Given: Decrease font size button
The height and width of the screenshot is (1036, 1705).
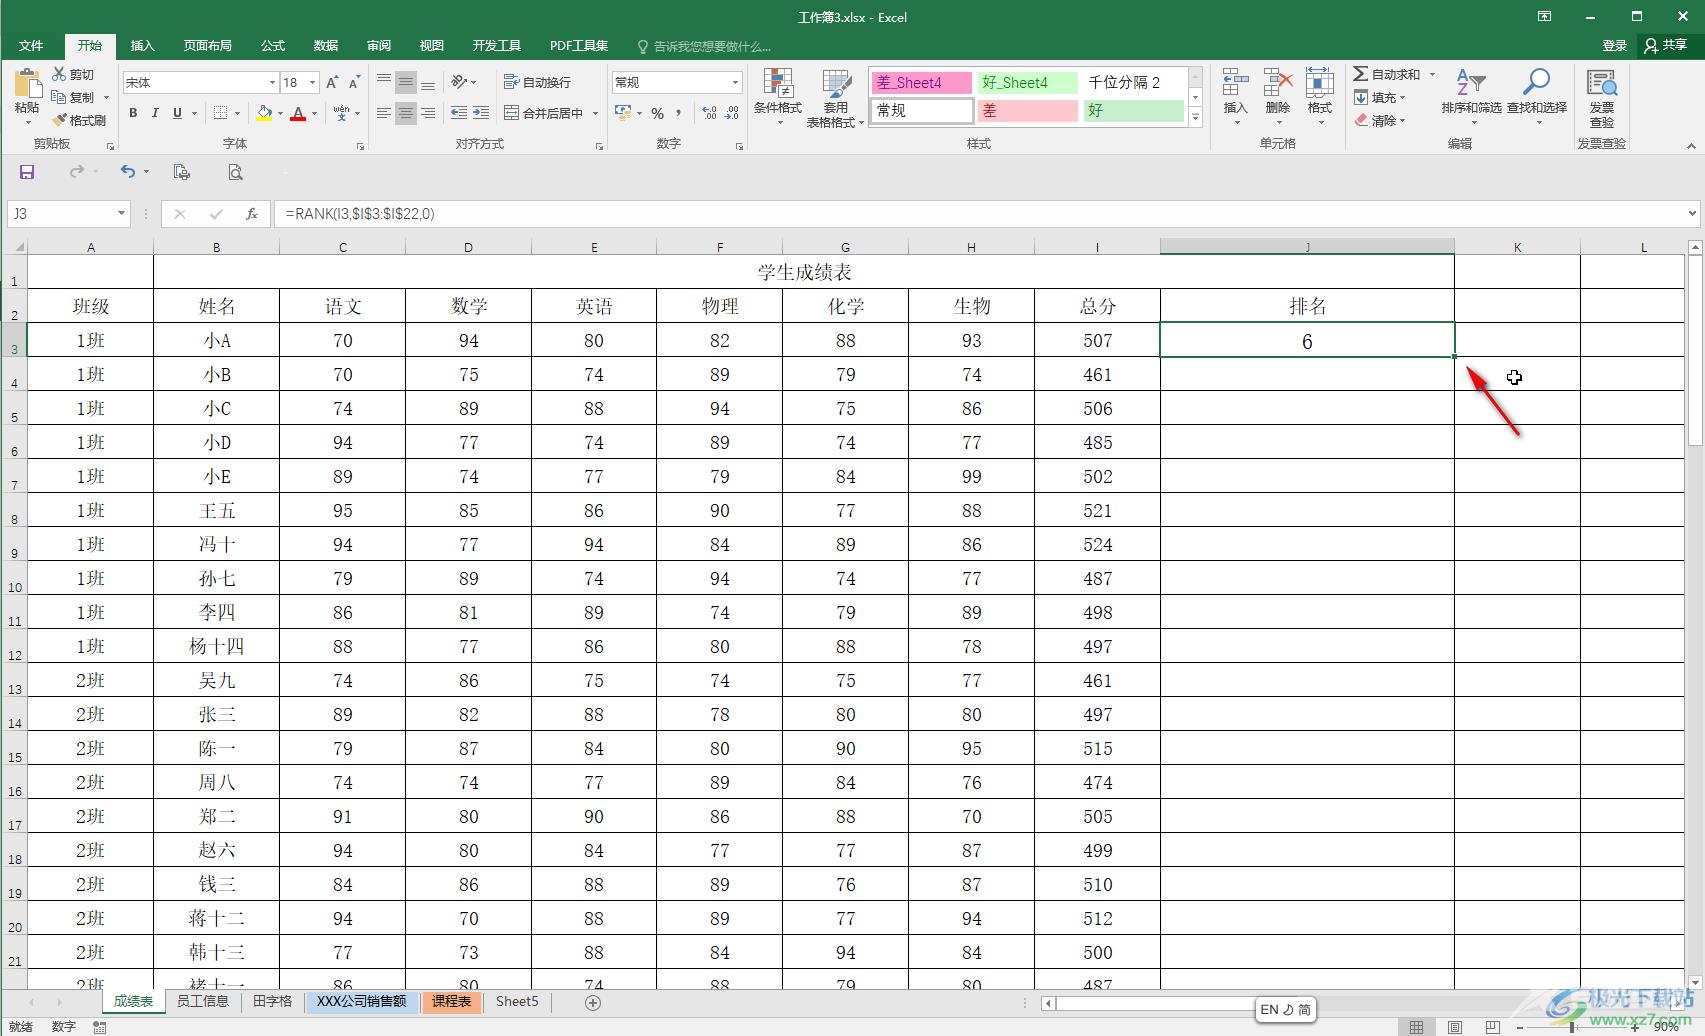Looking at the screenshot, I should coord(354,82).
